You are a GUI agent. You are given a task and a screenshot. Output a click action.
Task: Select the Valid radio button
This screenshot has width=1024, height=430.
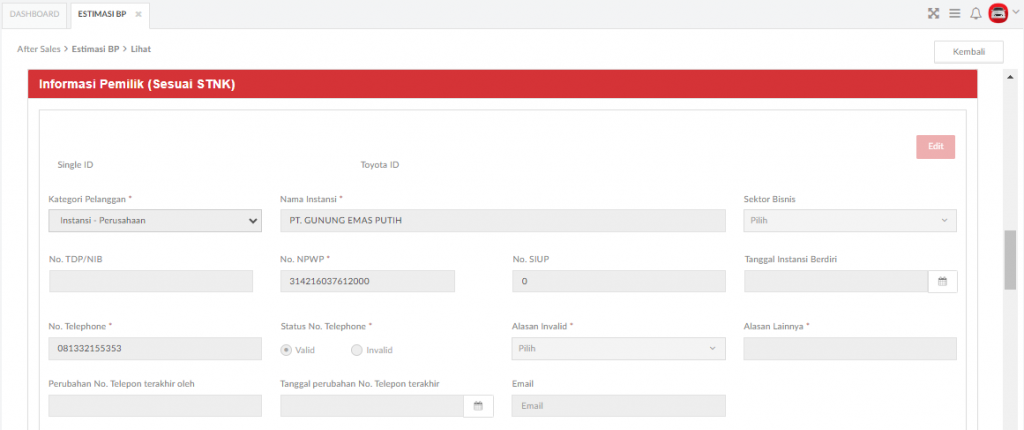[x=285, y=350]
